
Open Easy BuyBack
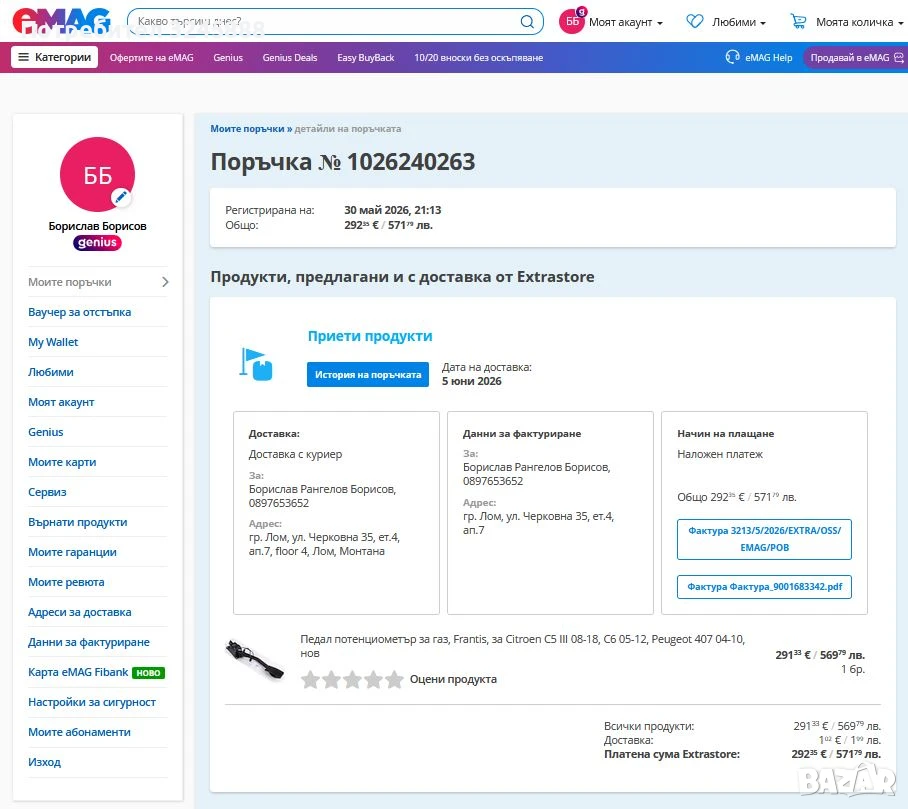pos(365,57)
